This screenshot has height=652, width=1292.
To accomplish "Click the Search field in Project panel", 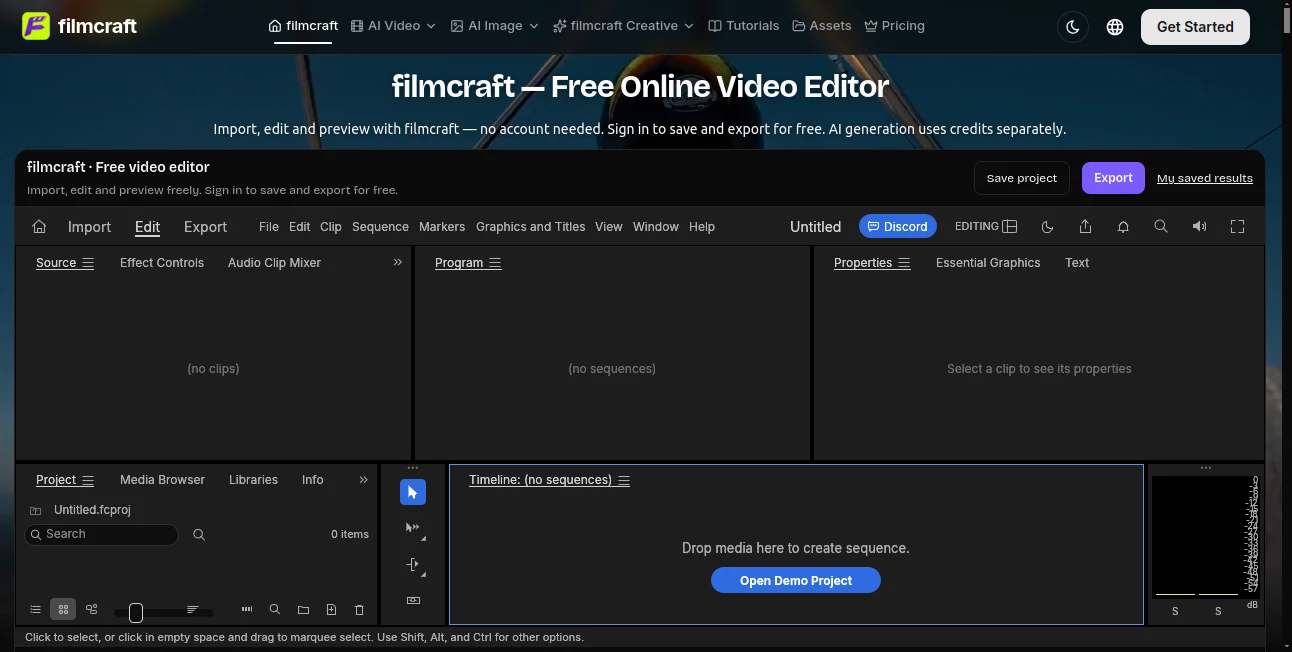I will (x=101, y=535).
